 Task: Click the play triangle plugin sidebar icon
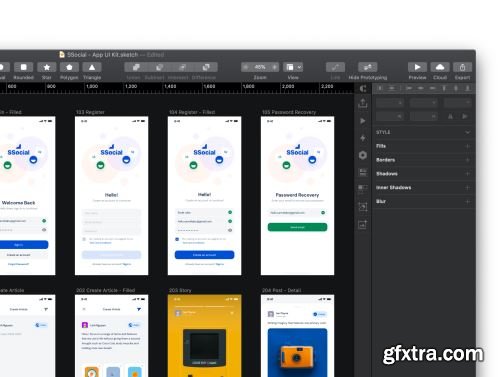pyautogui.click(x=363, y=121)
